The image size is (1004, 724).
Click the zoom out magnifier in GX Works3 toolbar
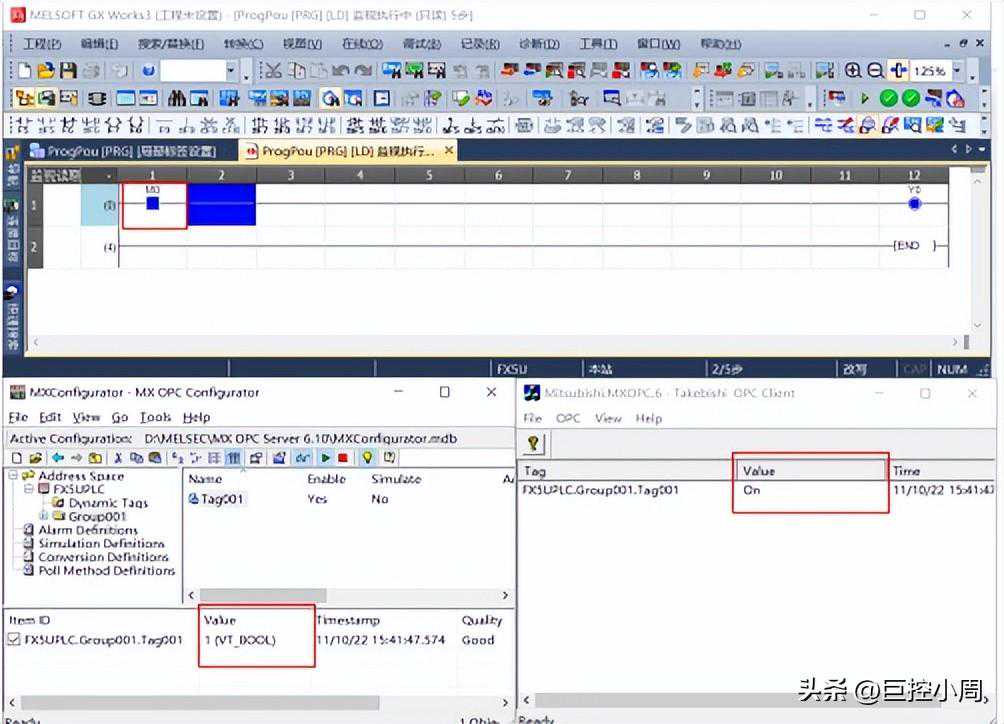point(874,71)
